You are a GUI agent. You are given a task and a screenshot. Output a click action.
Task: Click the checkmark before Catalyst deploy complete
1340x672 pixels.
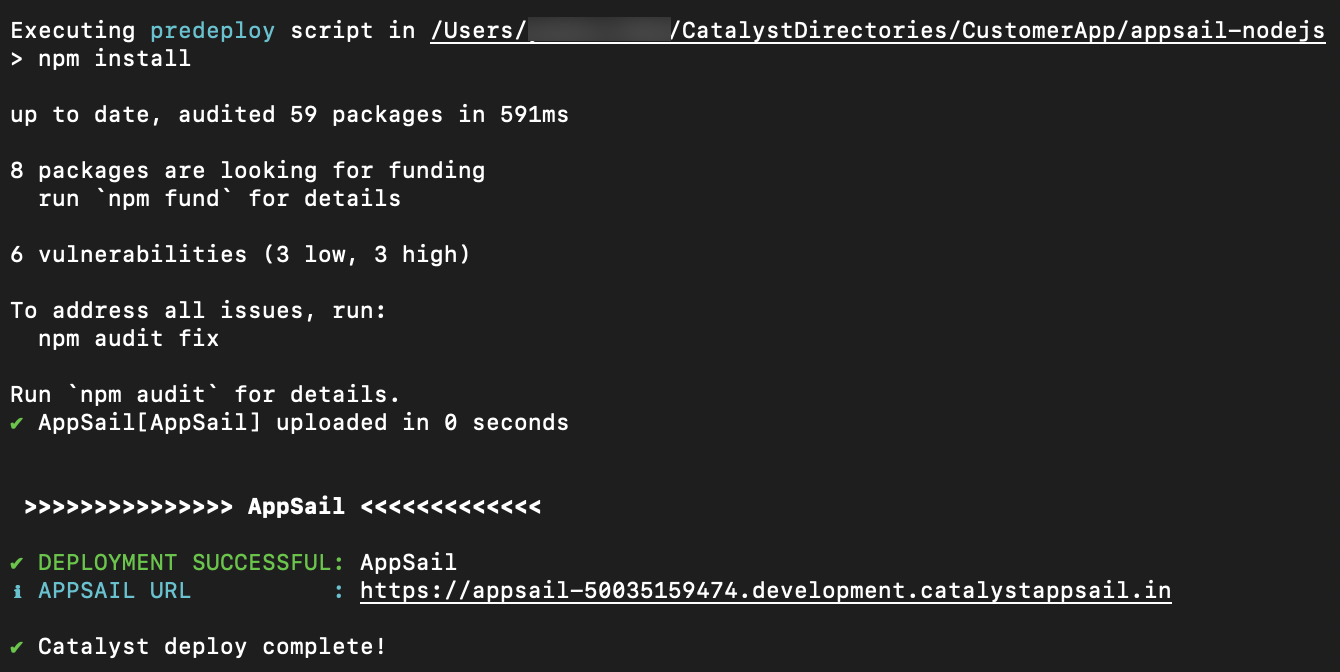click(x=17, y=647)
